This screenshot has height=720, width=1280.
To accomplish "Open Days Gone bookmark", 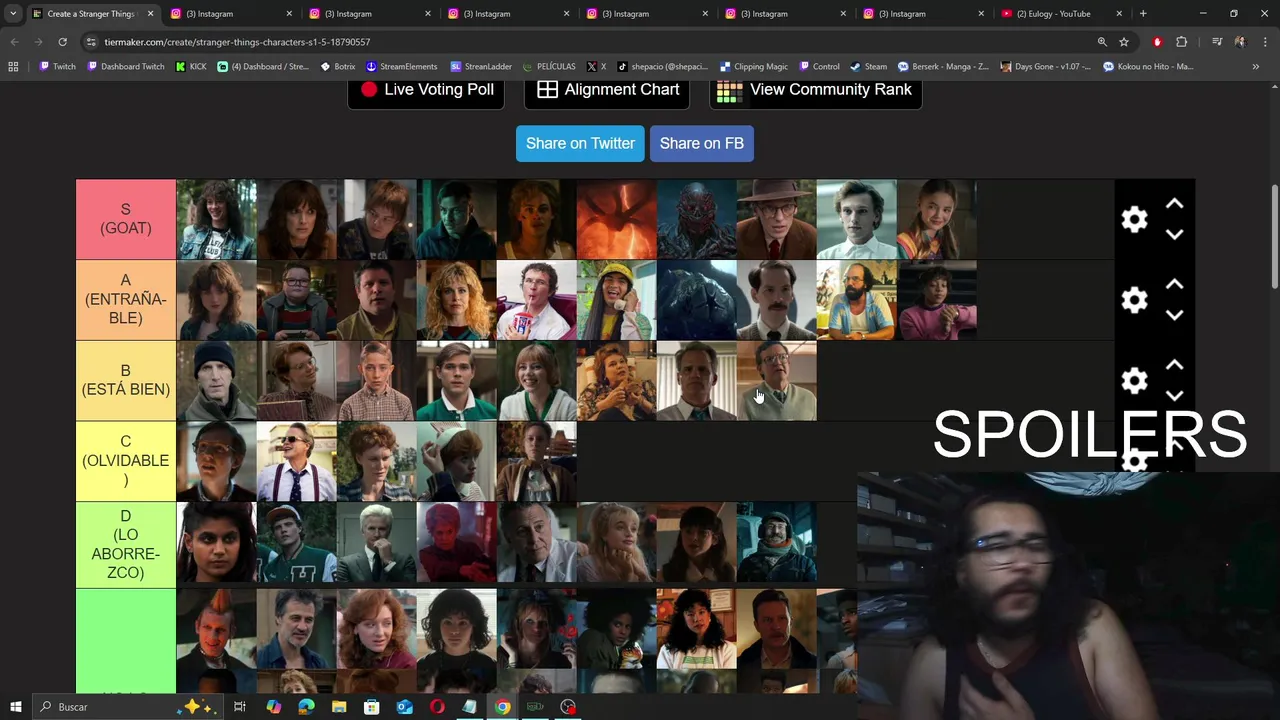I will 1046,67.
